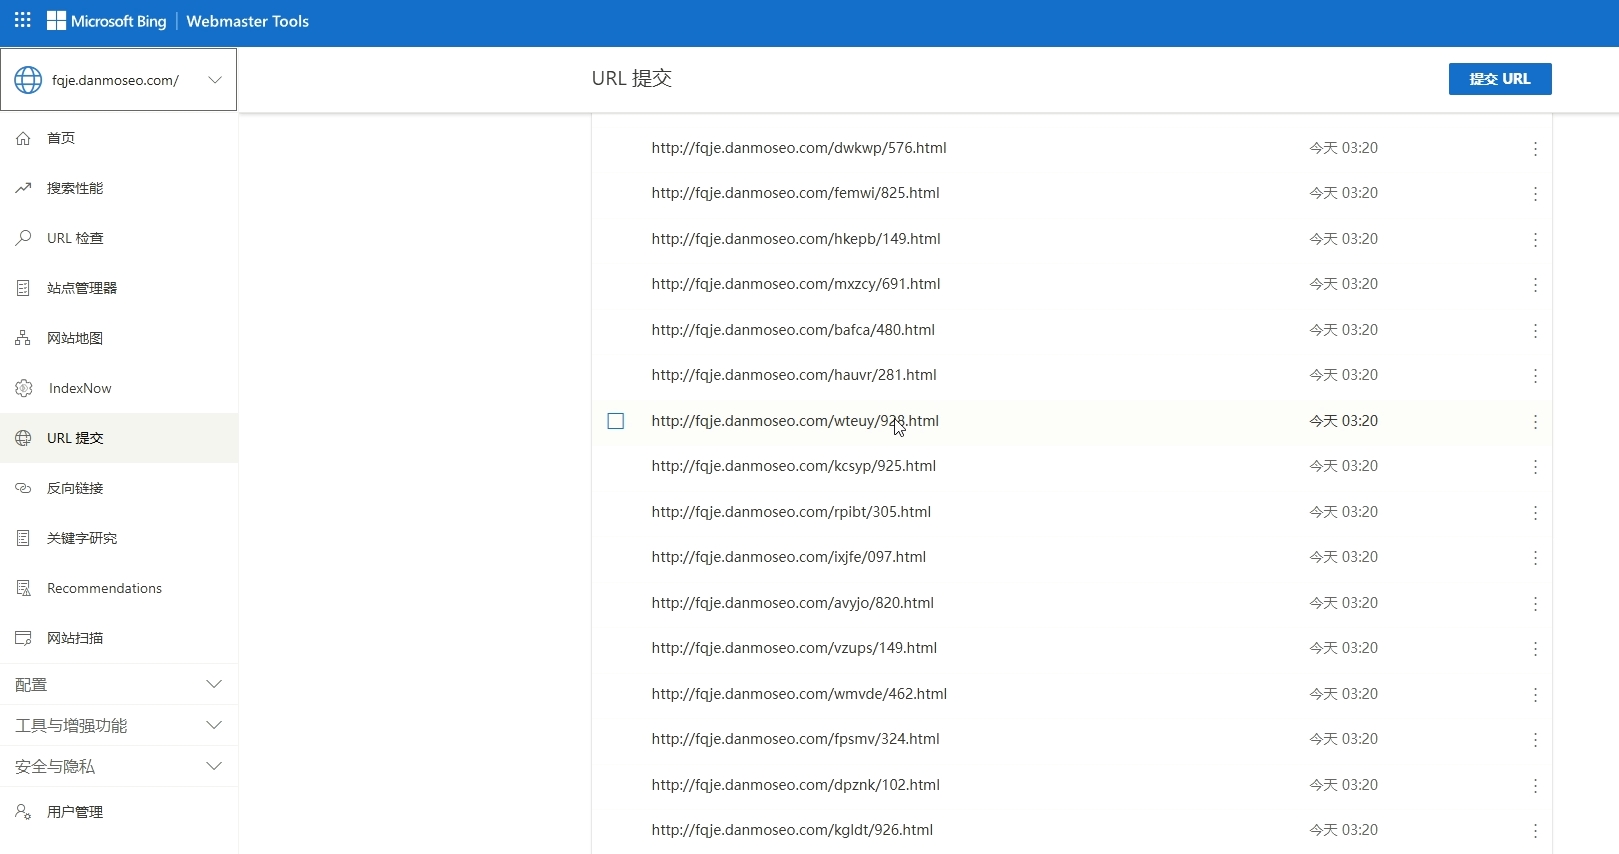Image resolution: width=1619 pixels, height=854 pixels.
Task: Open Search Performance trend icon
Action: click(23, 188)
